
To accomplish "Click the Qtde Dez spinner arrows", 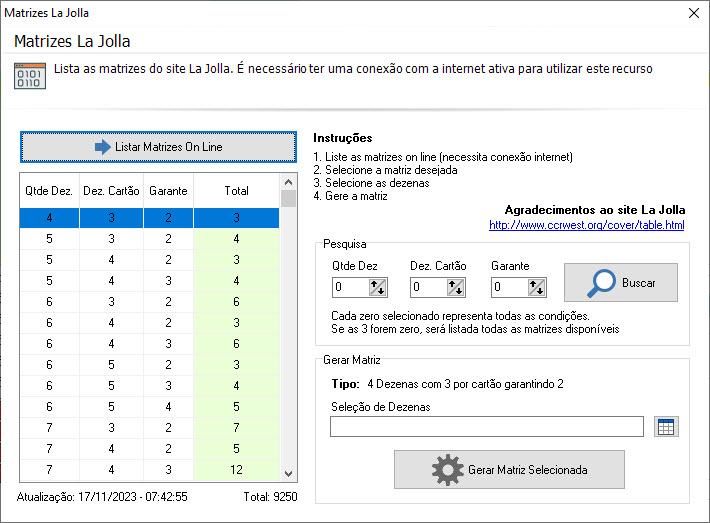I will coord(378,287).
